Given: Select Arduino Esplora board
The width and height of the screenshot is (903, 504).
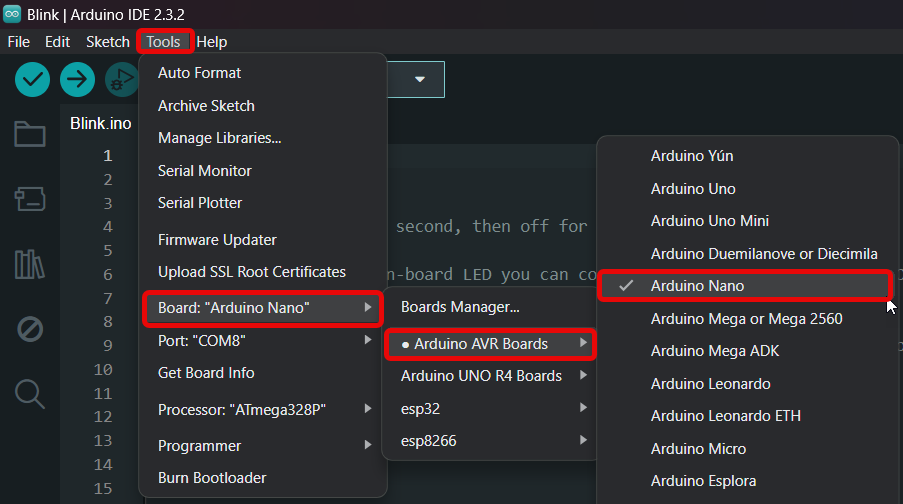Looking at the screenshot, I should (746, 482).
